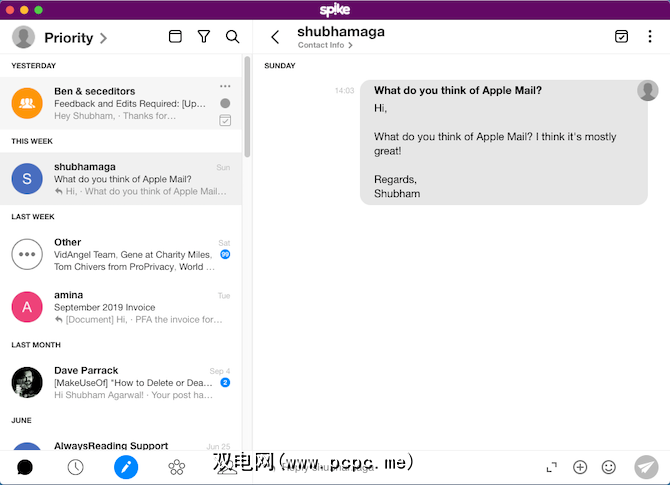Click the task checkmark icon in conversation header
This screenshot has height=485, width=670.
click(x=621, y=37)
